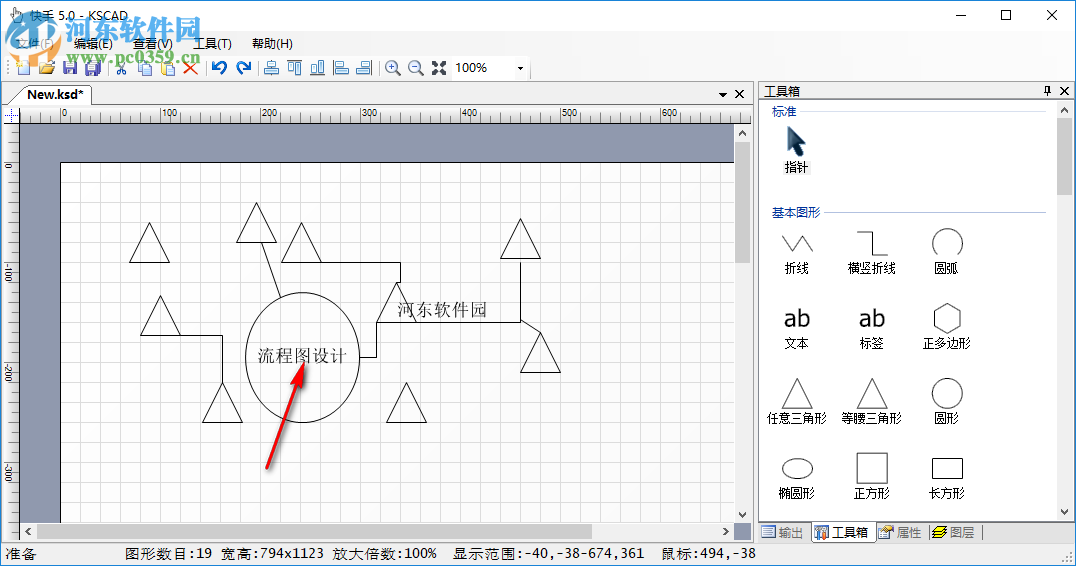Click the 图形数目:19 status bar entry
The image size is (1076, 566).
168,554
